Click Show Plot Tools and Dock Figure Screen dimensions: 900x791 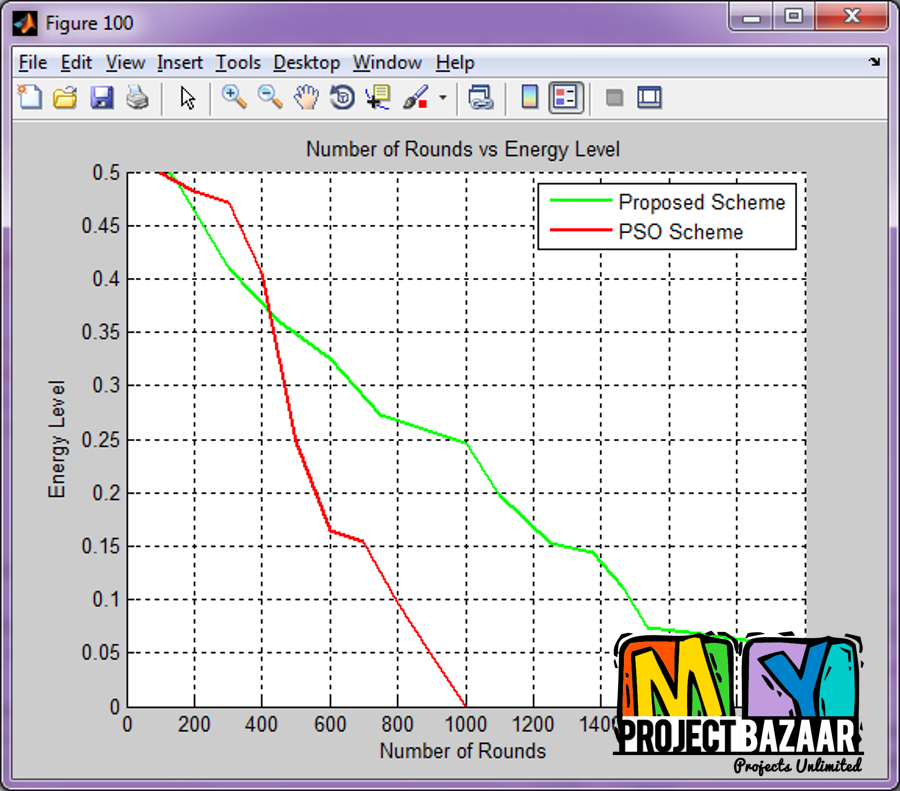tap(650, 98)
